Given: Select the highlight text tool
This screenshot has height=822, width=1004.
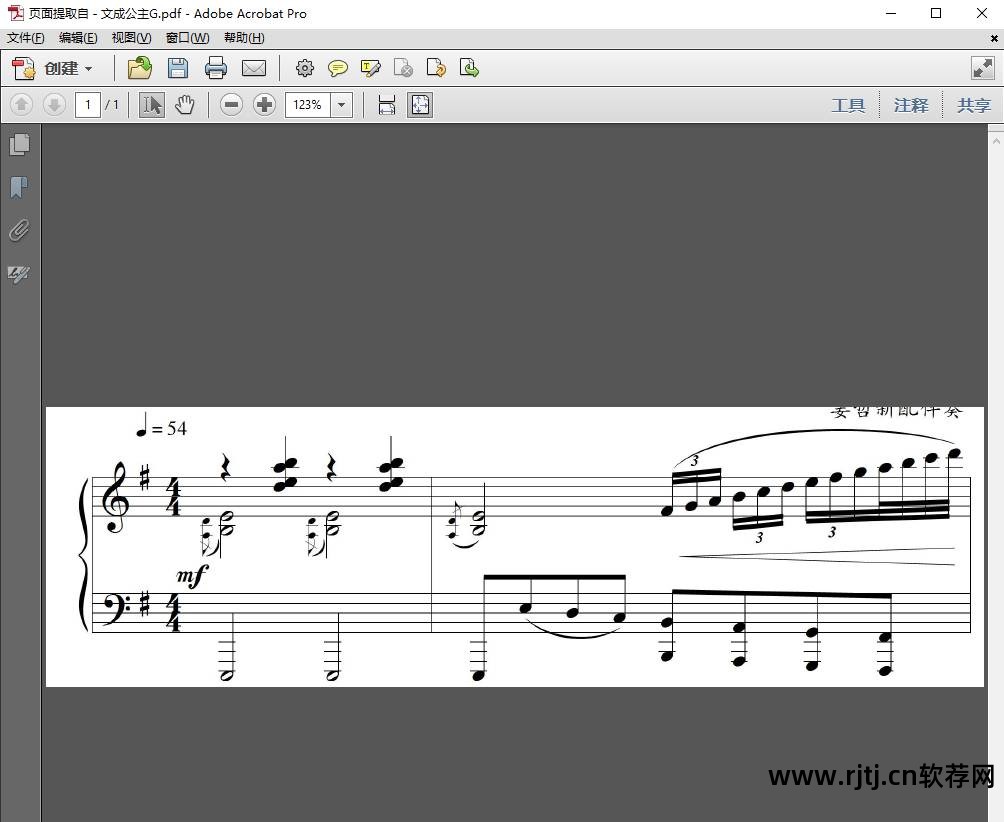Looking at the screenshot, I should pyautogui.click(x=371, y=68).
